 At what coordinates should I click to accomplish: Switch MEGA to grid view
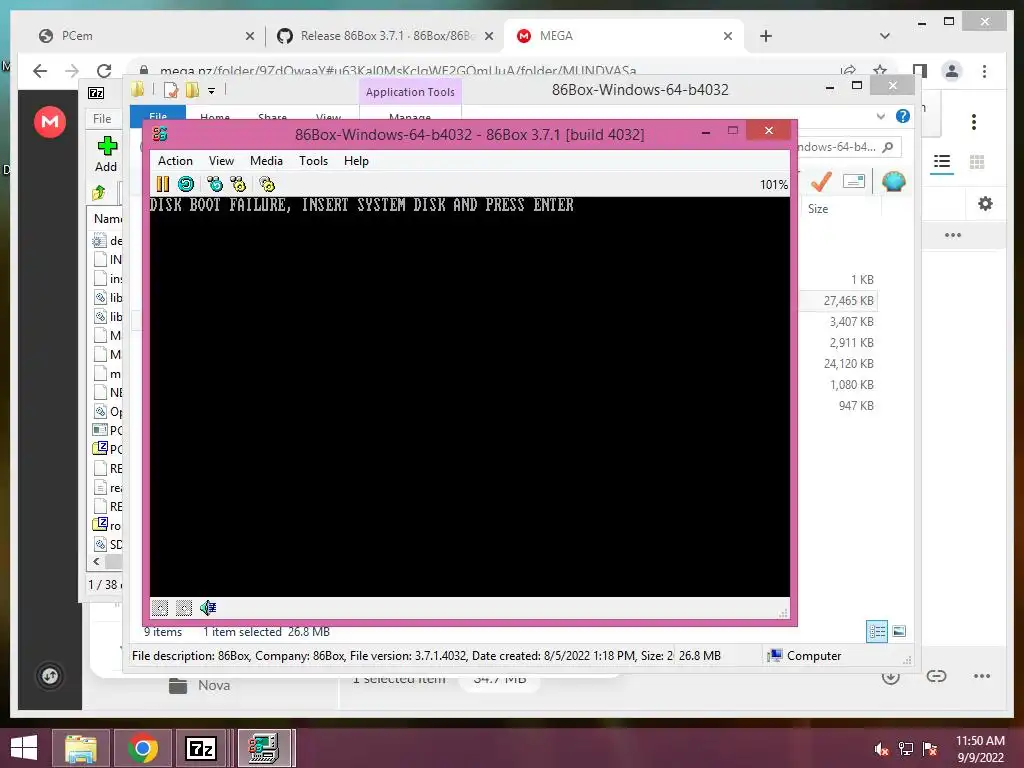point(977,161)
